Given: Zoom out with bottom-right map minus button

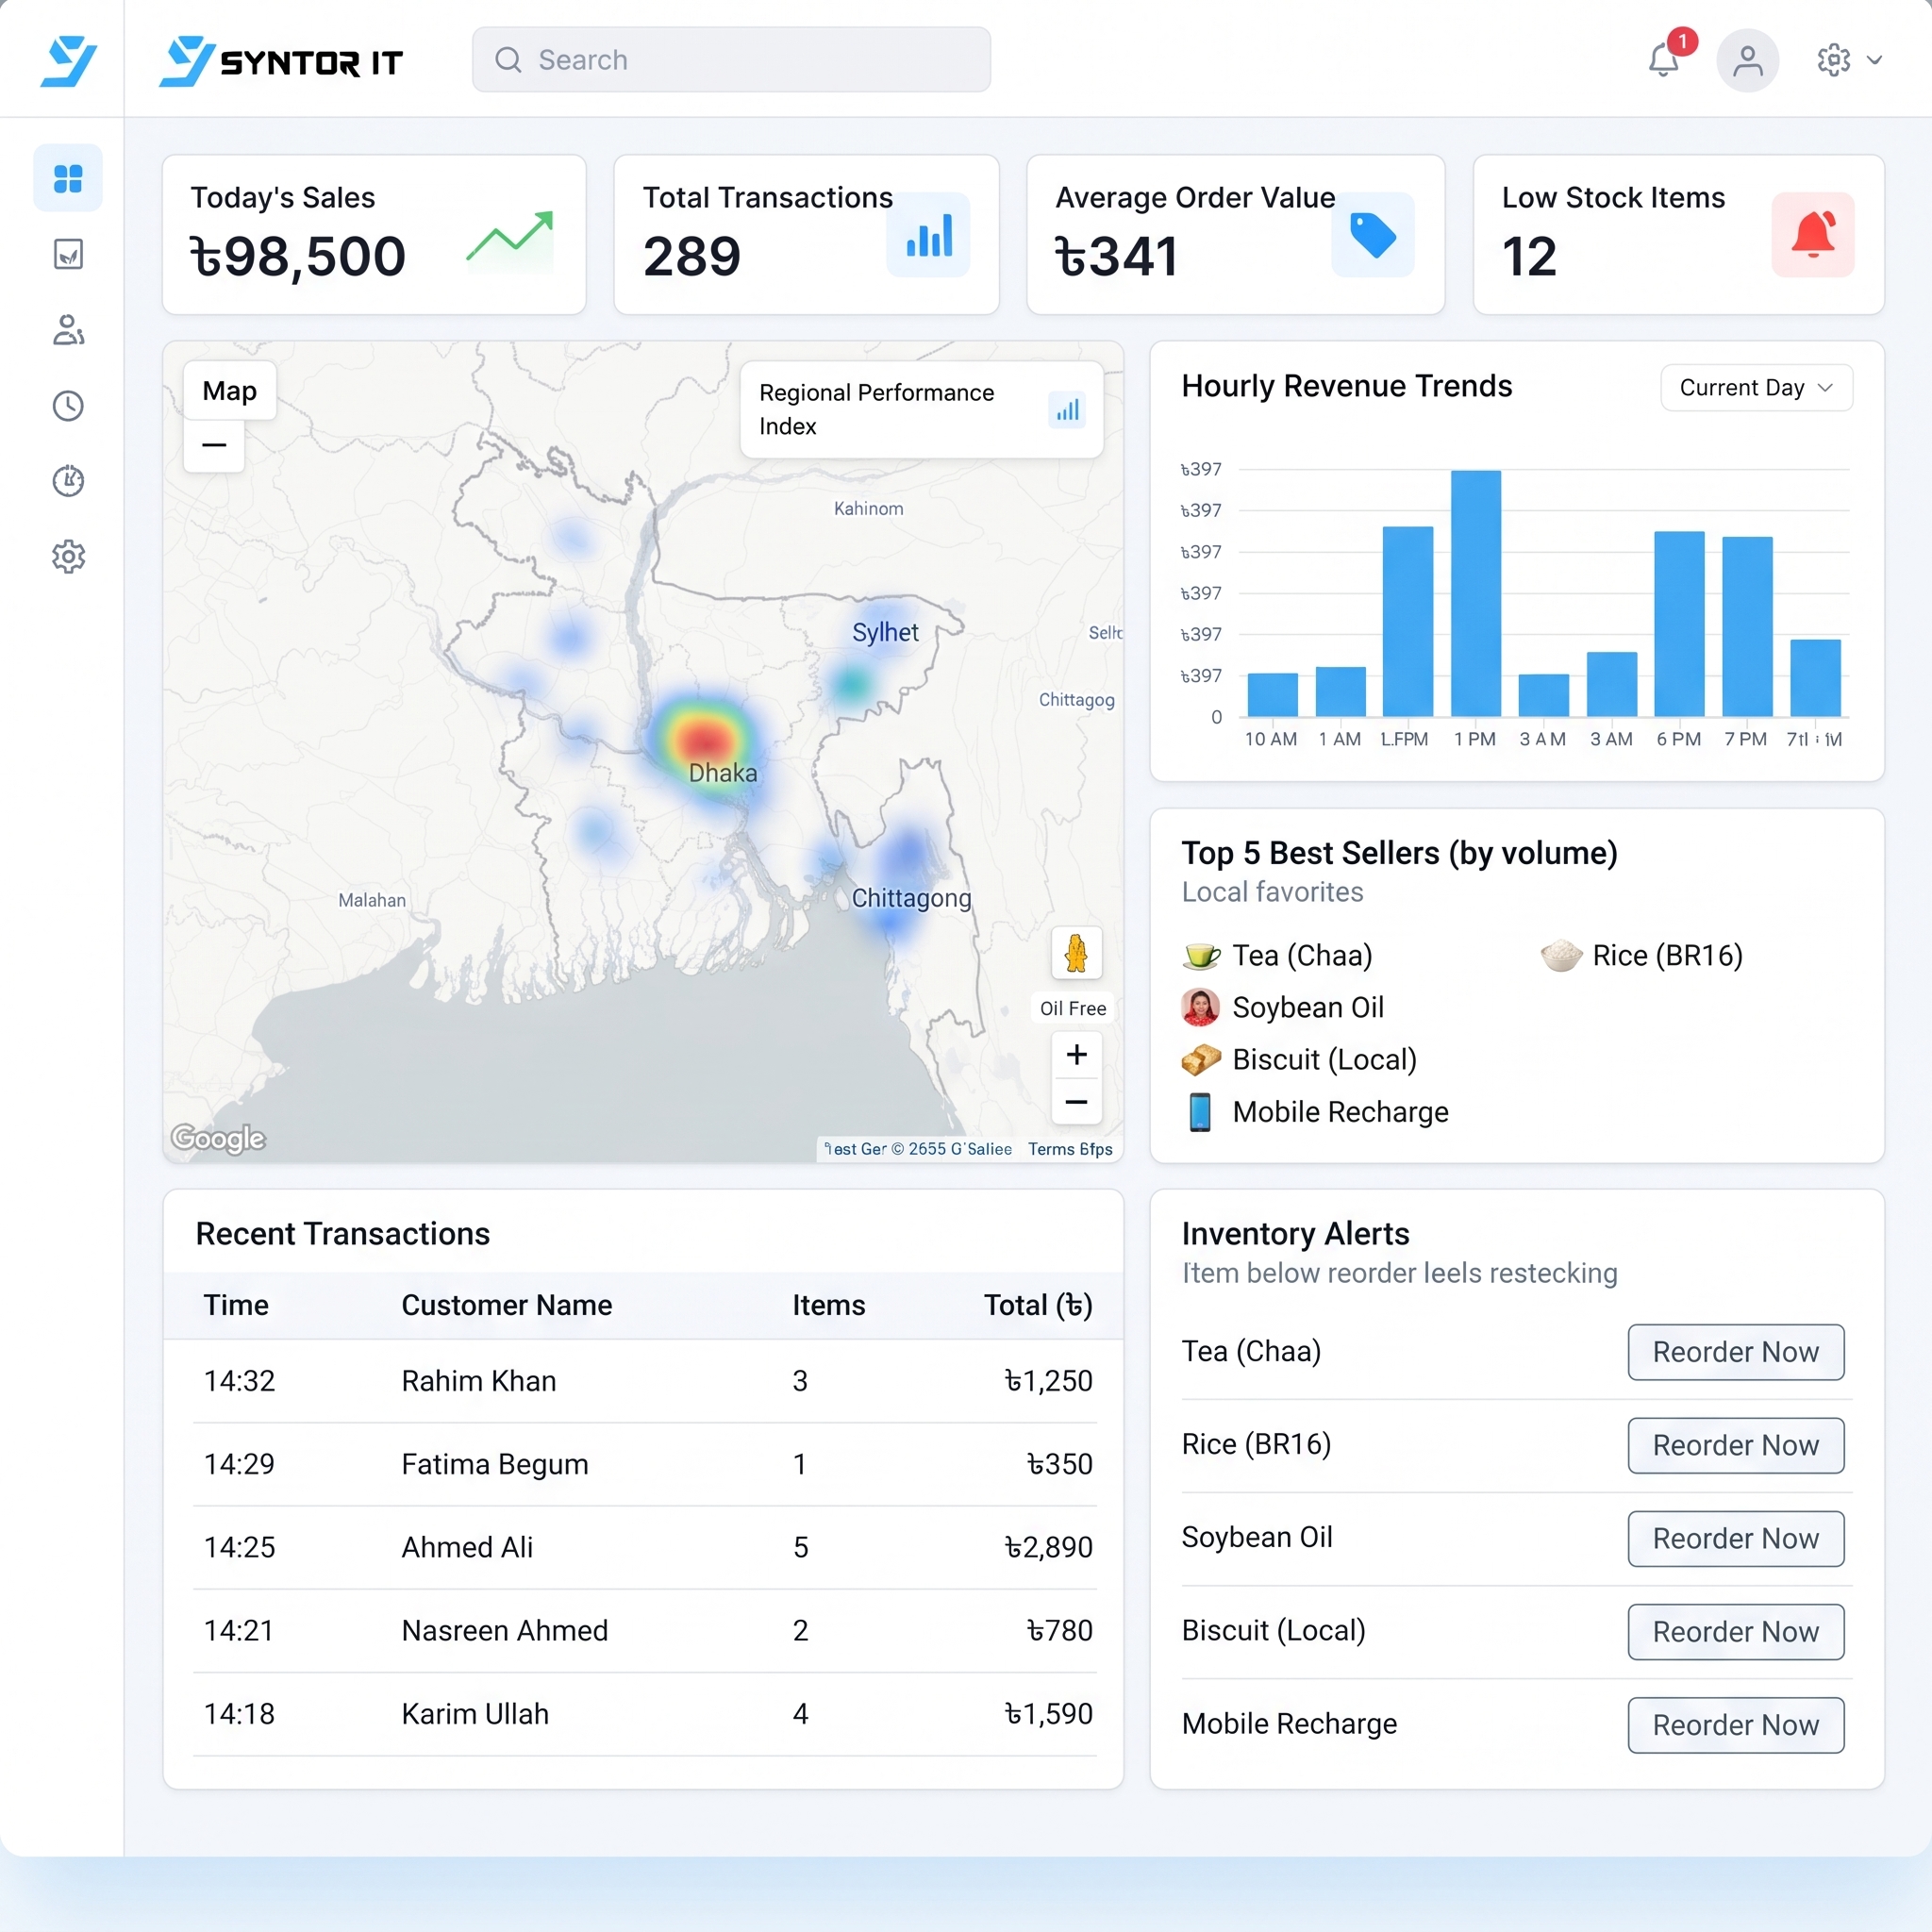Looking at the screenshot, I should point(1076,1102).
